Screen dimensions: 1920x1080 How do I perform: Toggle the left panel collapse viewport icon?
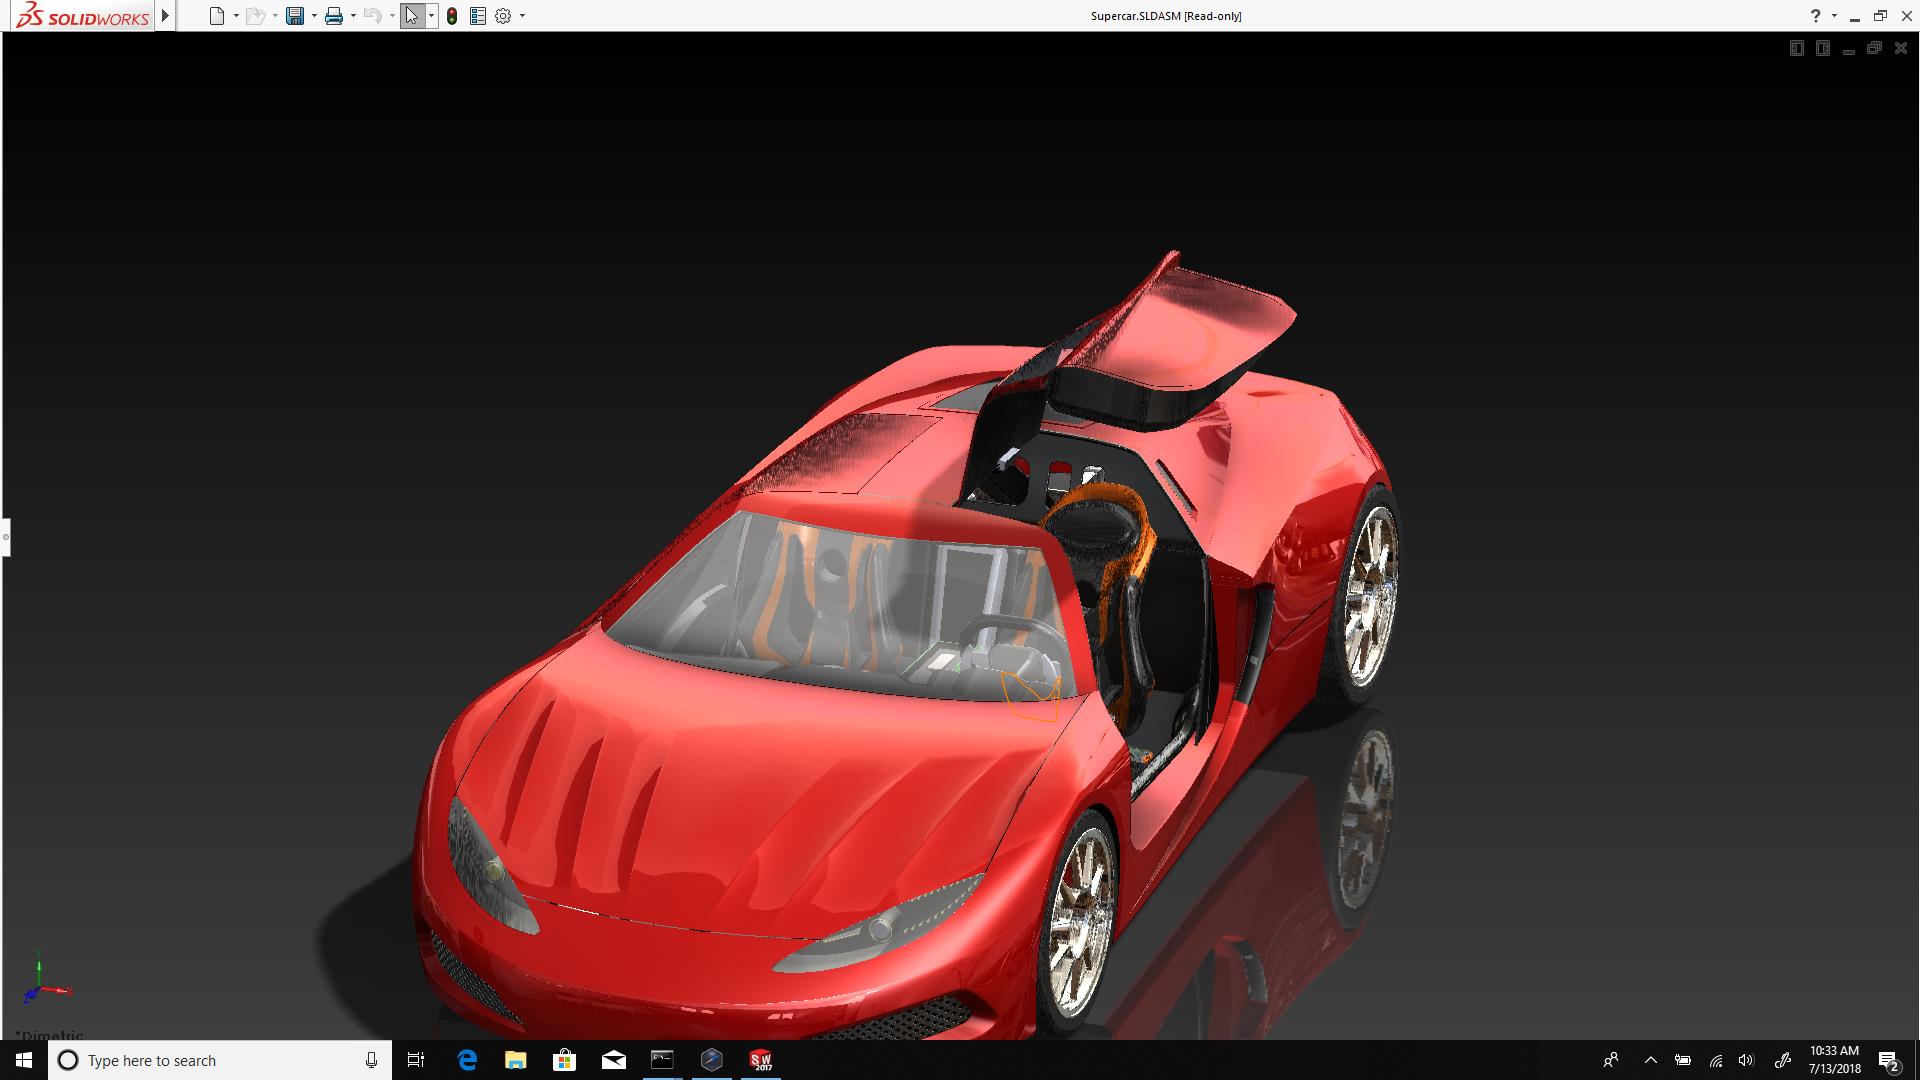[x=1796, y=49]
